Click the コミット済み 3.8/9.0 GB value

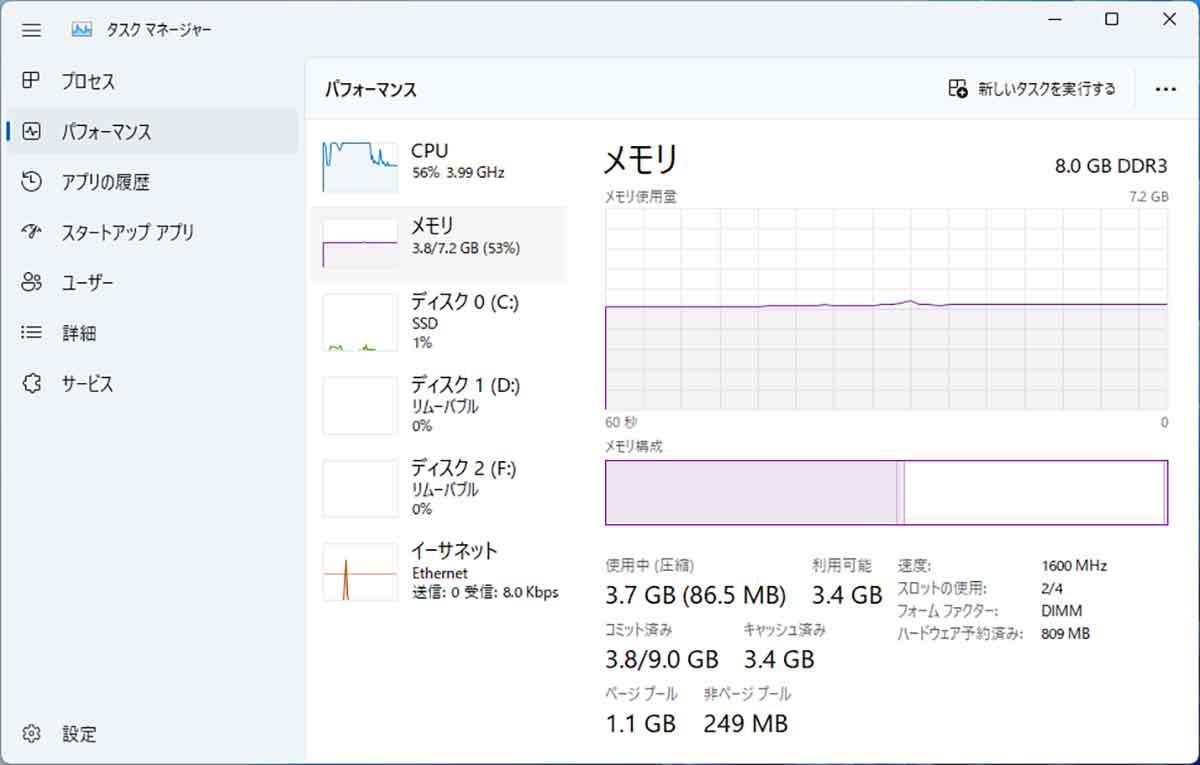click(662, 660)
